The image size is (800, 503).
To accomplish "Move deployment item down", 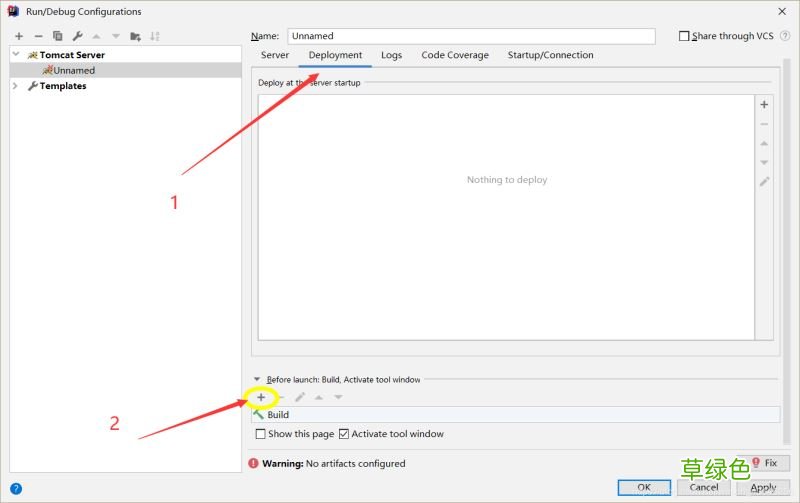I will pyautogui.click(x=764, y=162).
